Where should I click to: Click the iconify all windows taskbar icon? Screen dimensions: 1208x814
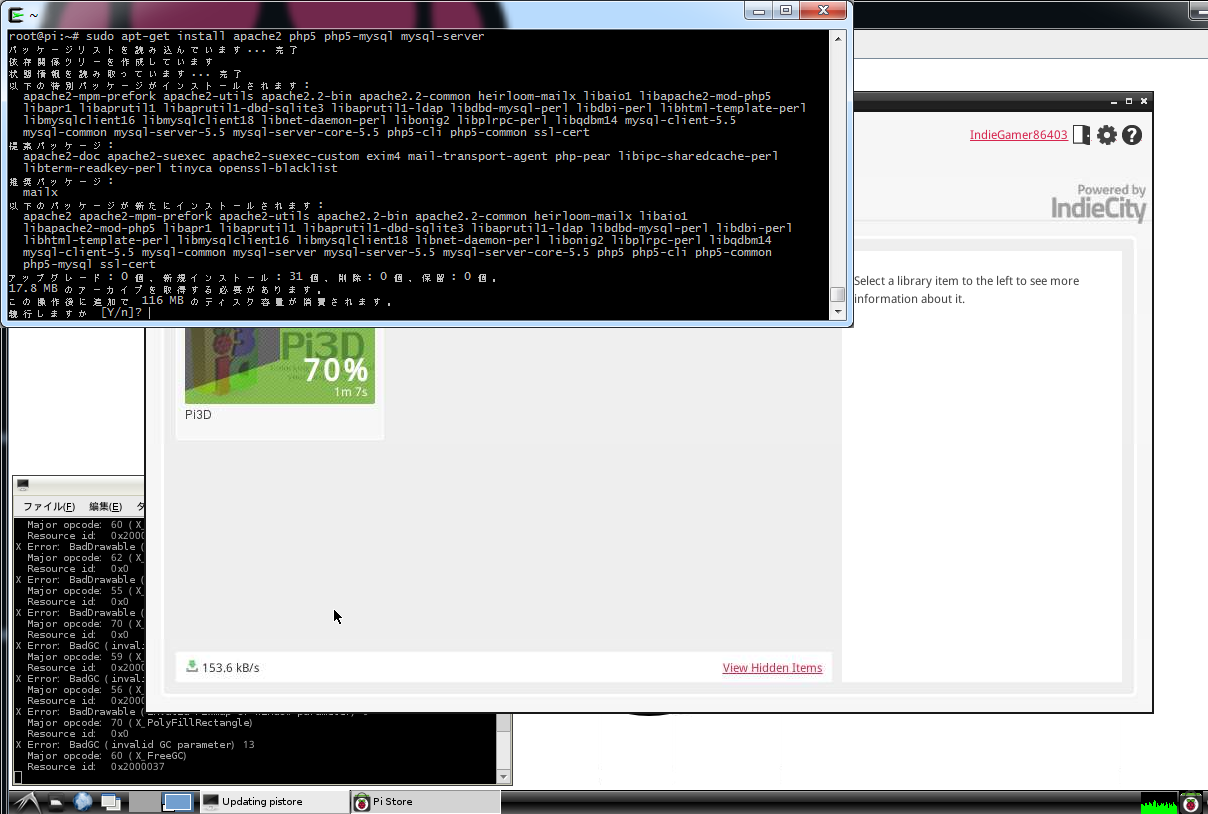click(110, 802)
